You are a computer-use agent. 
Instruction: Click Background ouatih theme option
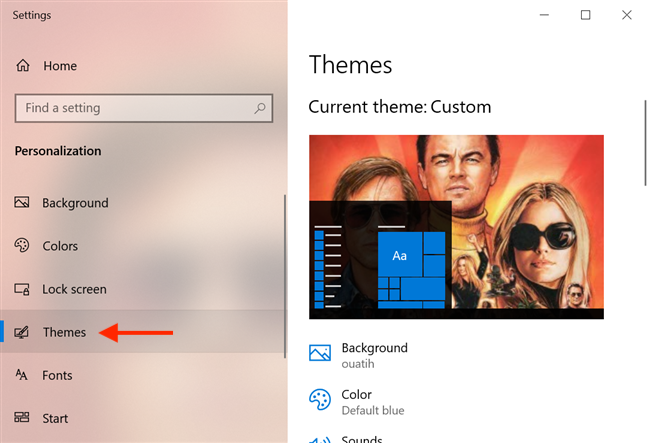click(359, 355)
